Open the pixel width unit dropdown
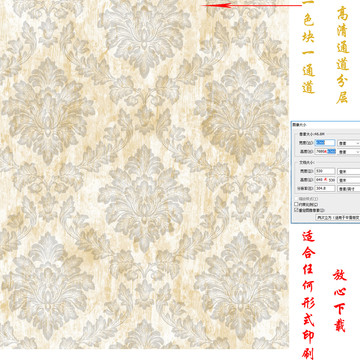 tap(349, 143)
